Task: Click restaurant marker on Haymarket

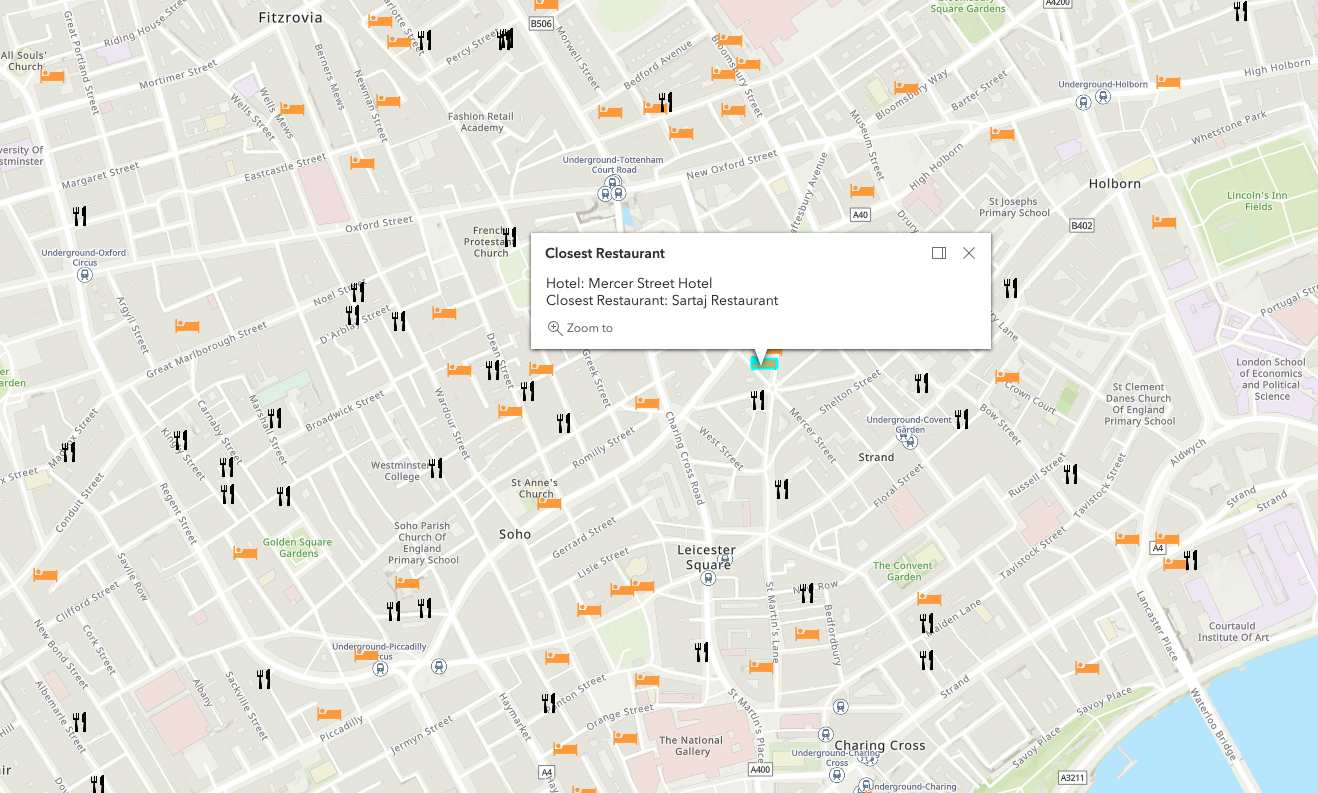Action: [548, 703]
